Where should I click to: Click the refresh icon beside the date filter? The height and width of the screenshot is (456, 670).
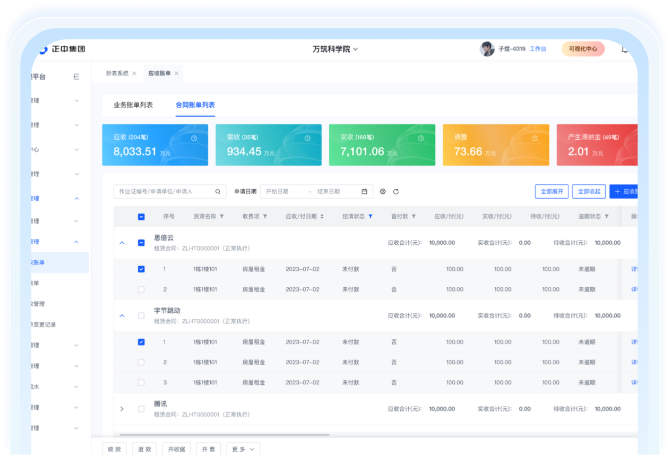tap(396, 191)
